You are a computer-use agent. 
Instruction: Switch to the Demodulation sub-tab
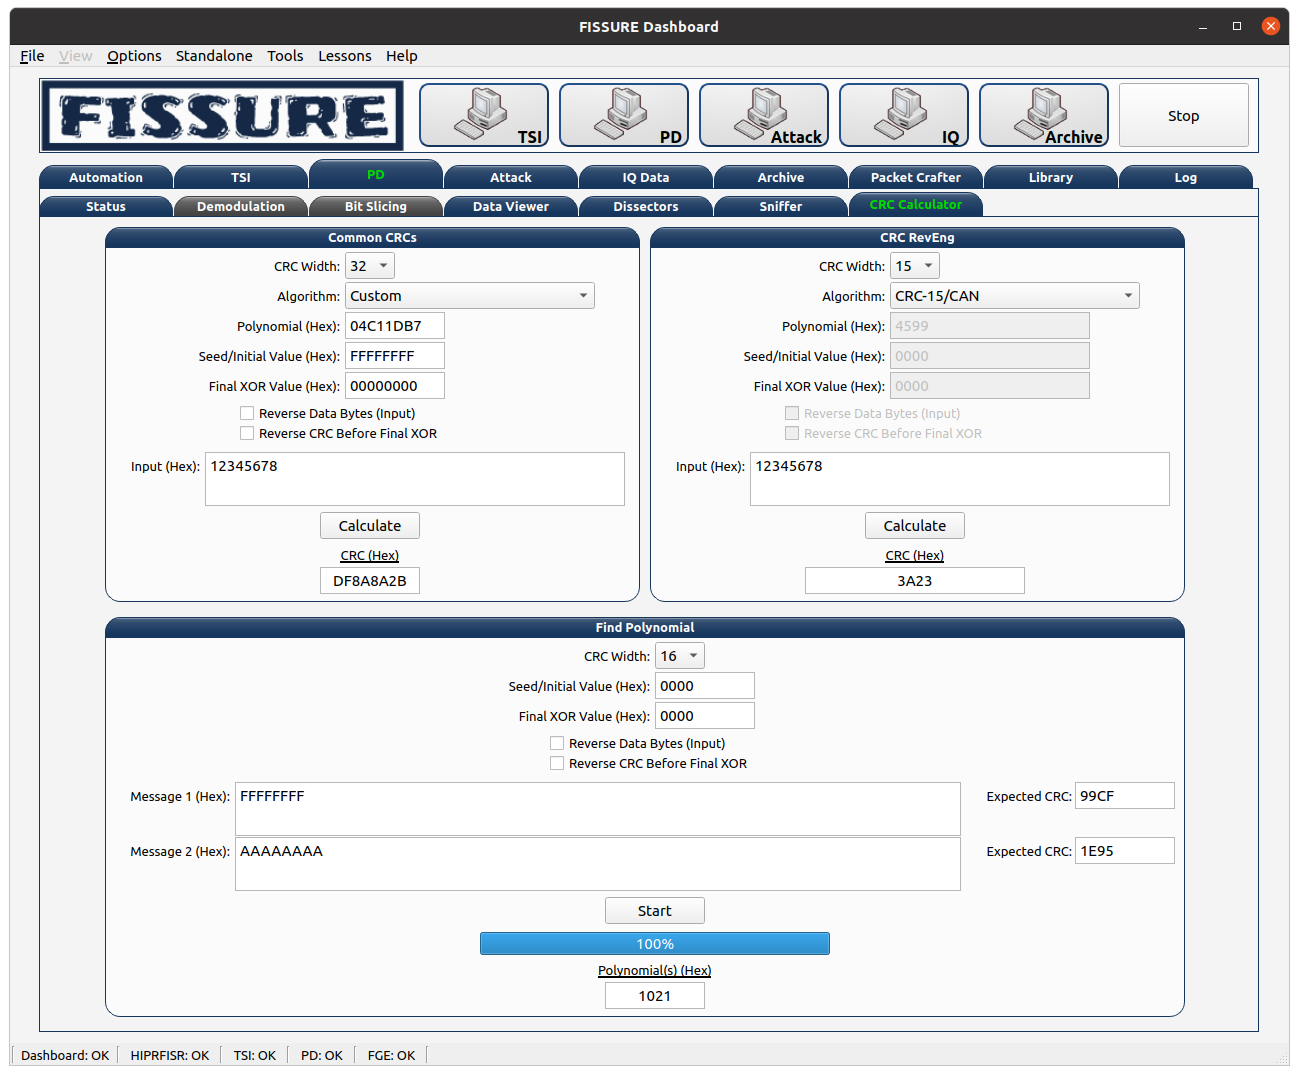[x=241, y=206]
